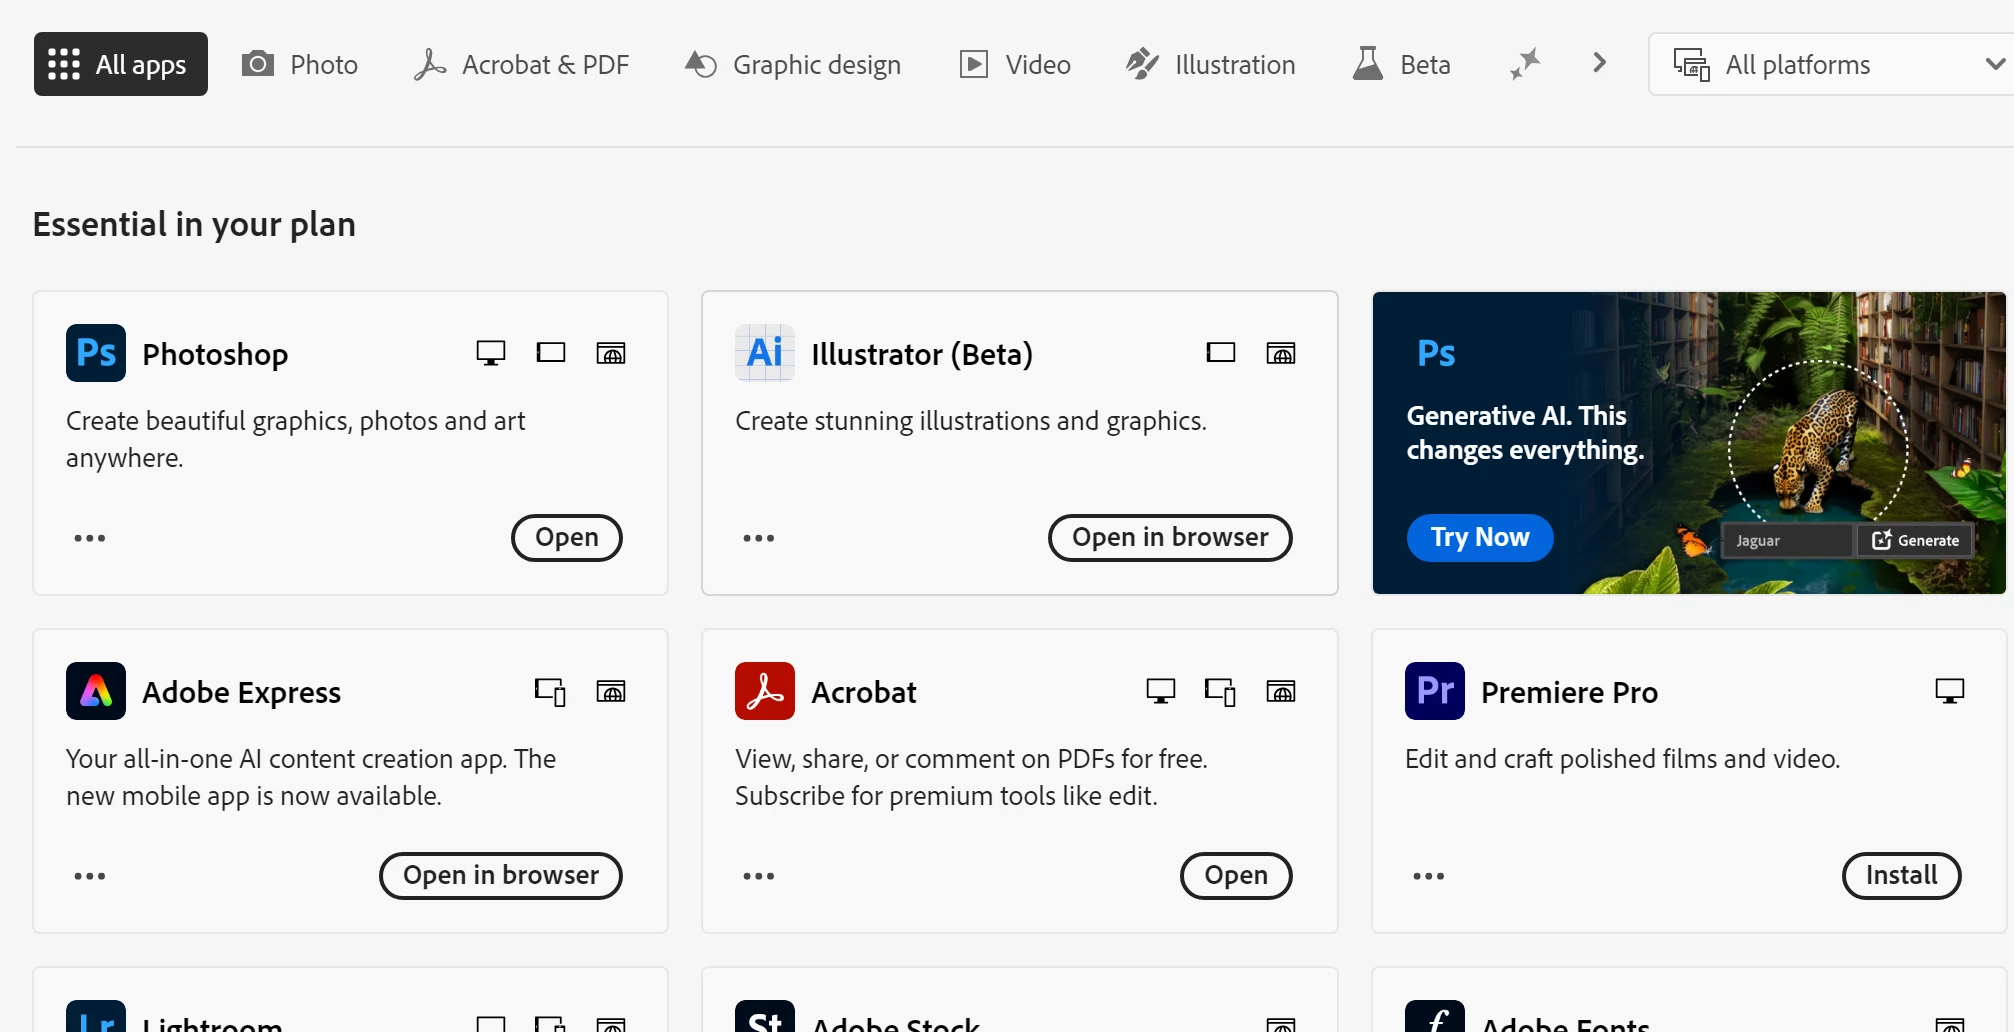2014x1032 pixels.
Task: Switch to the Photo category tab
Action: [x=300, y=64]
